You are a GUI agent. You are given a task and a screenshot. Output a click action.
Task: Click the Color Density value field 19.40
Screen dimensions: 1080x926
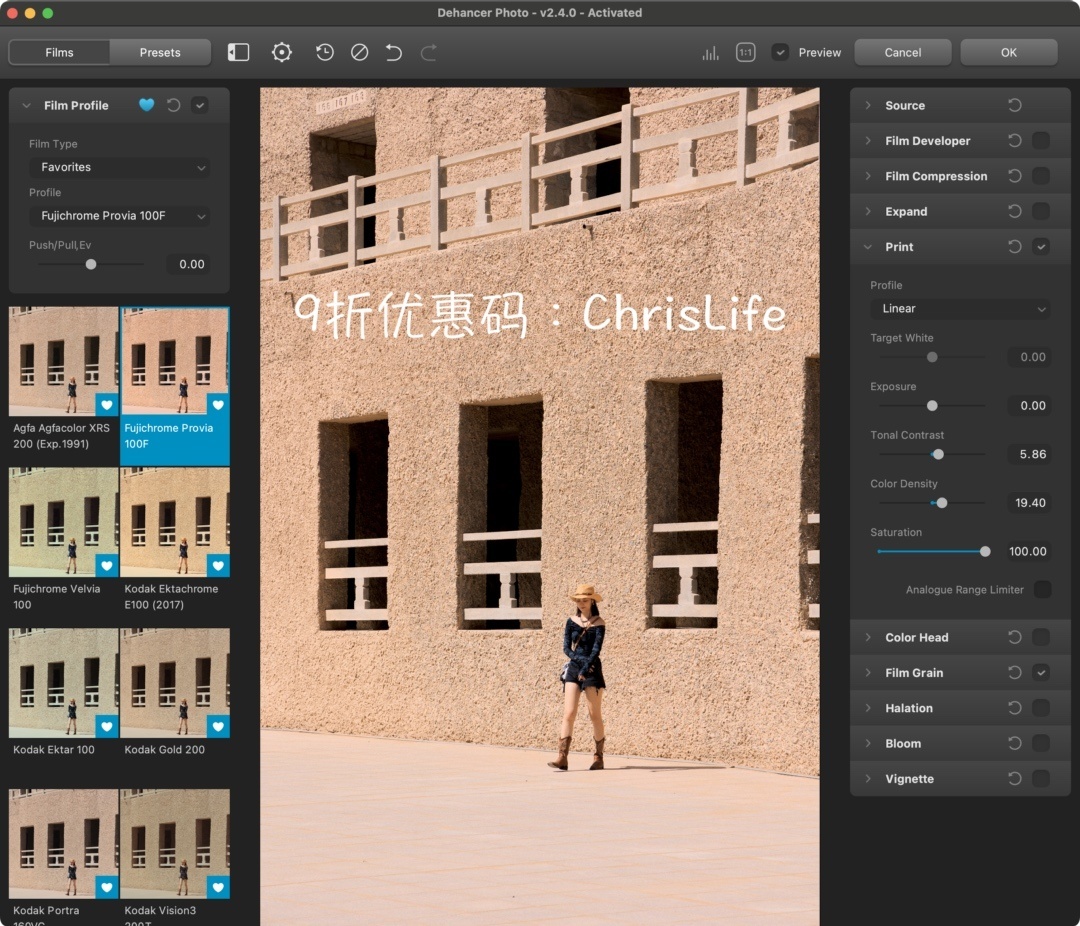coord(1030,503)
